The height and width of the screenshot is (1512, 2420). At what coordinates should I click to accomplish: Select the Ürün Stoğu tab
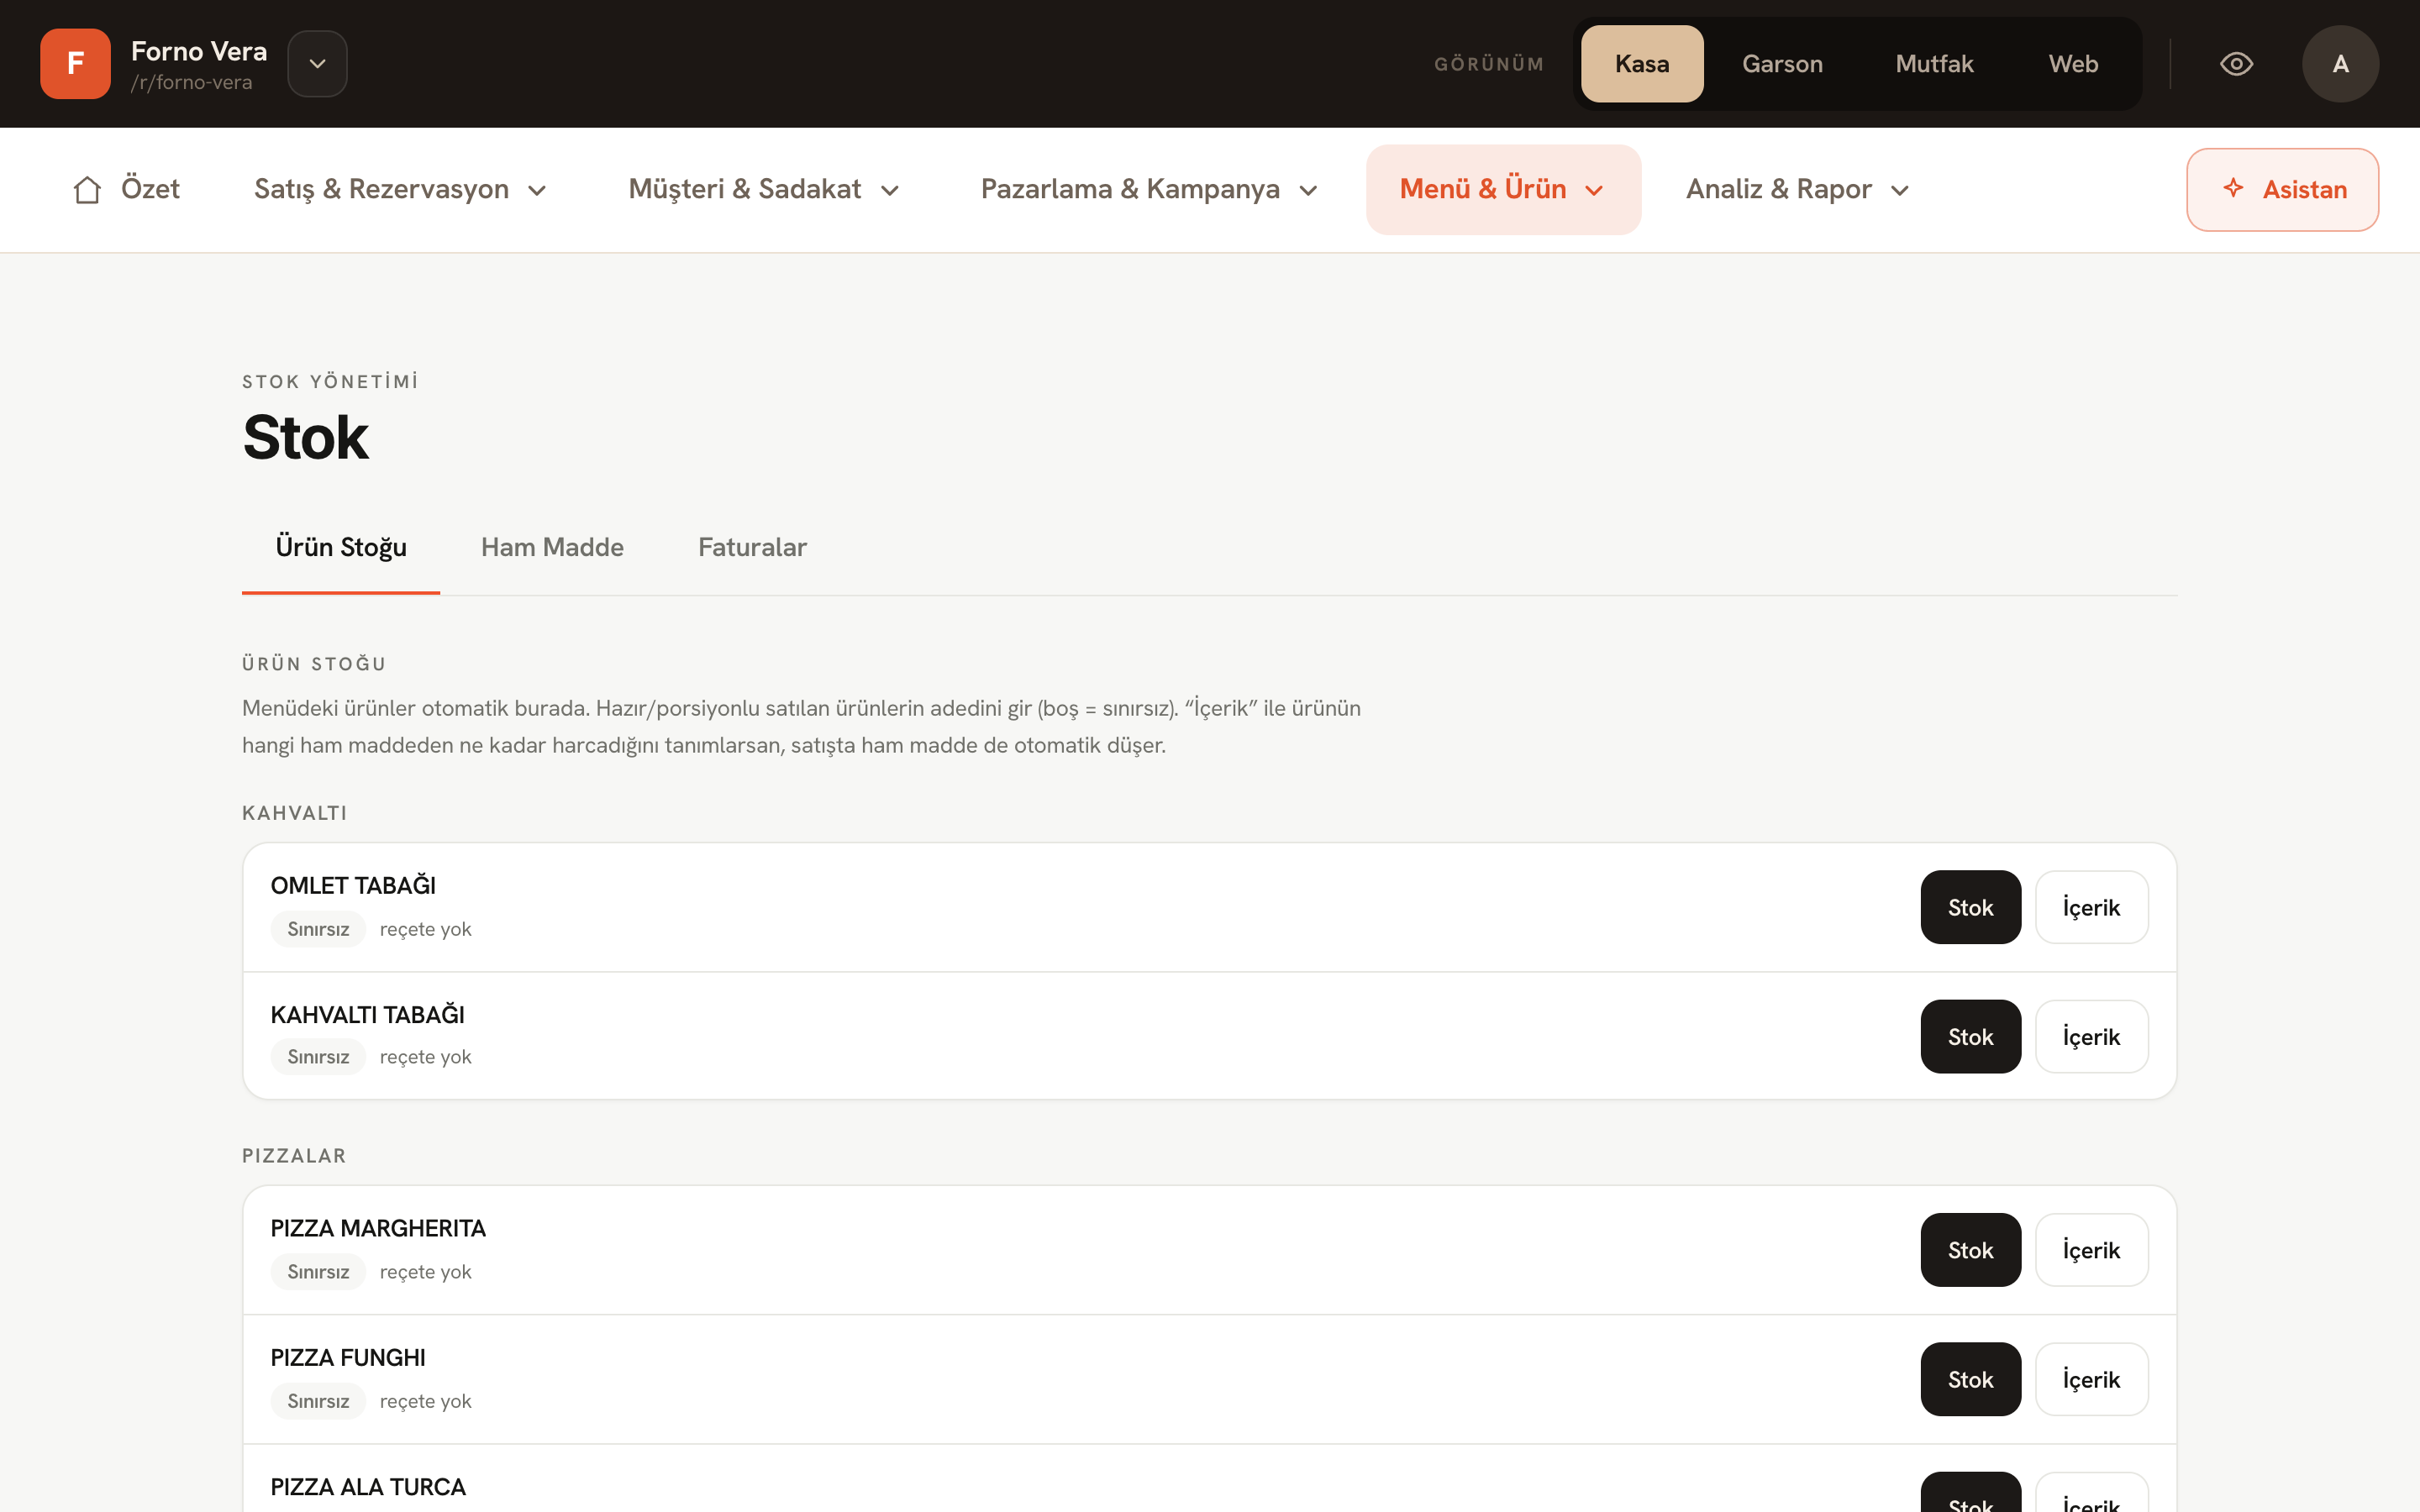pyautogui.click(x=341, y=547)
